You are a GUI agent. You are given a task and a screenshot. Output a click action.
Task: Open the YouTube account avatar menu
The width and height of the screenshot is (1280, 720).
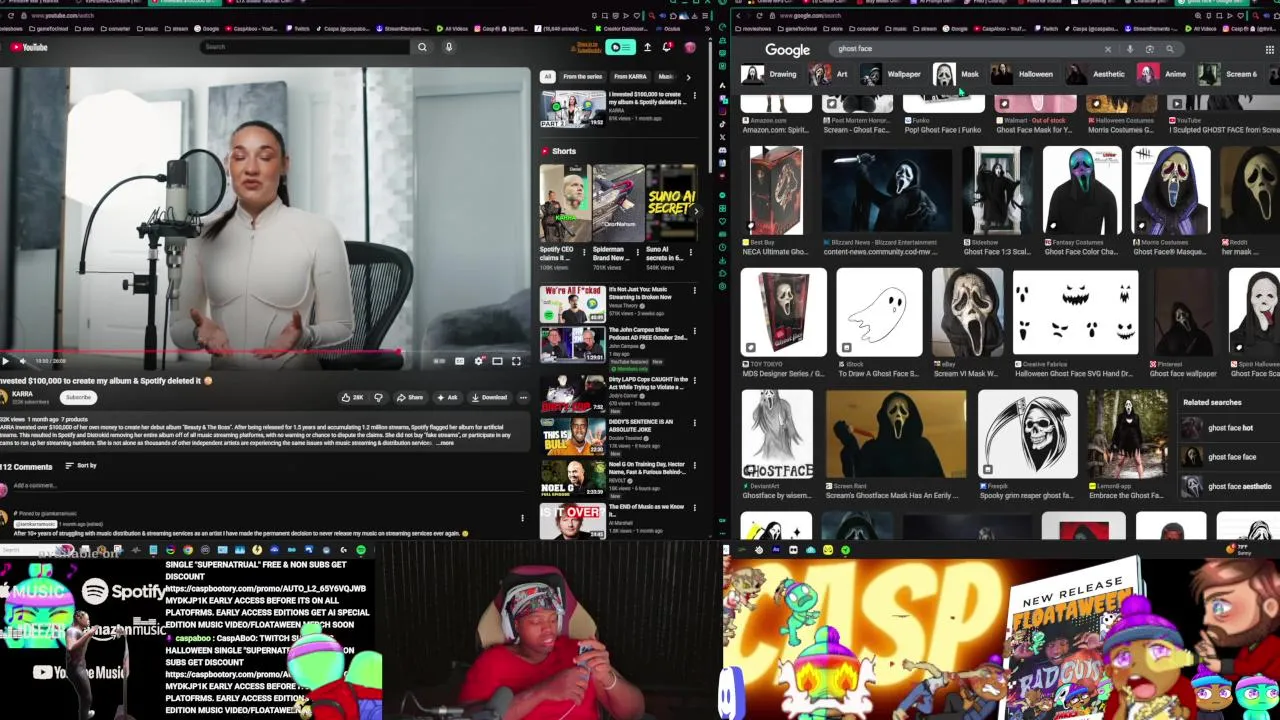click(x=689, y=47)
